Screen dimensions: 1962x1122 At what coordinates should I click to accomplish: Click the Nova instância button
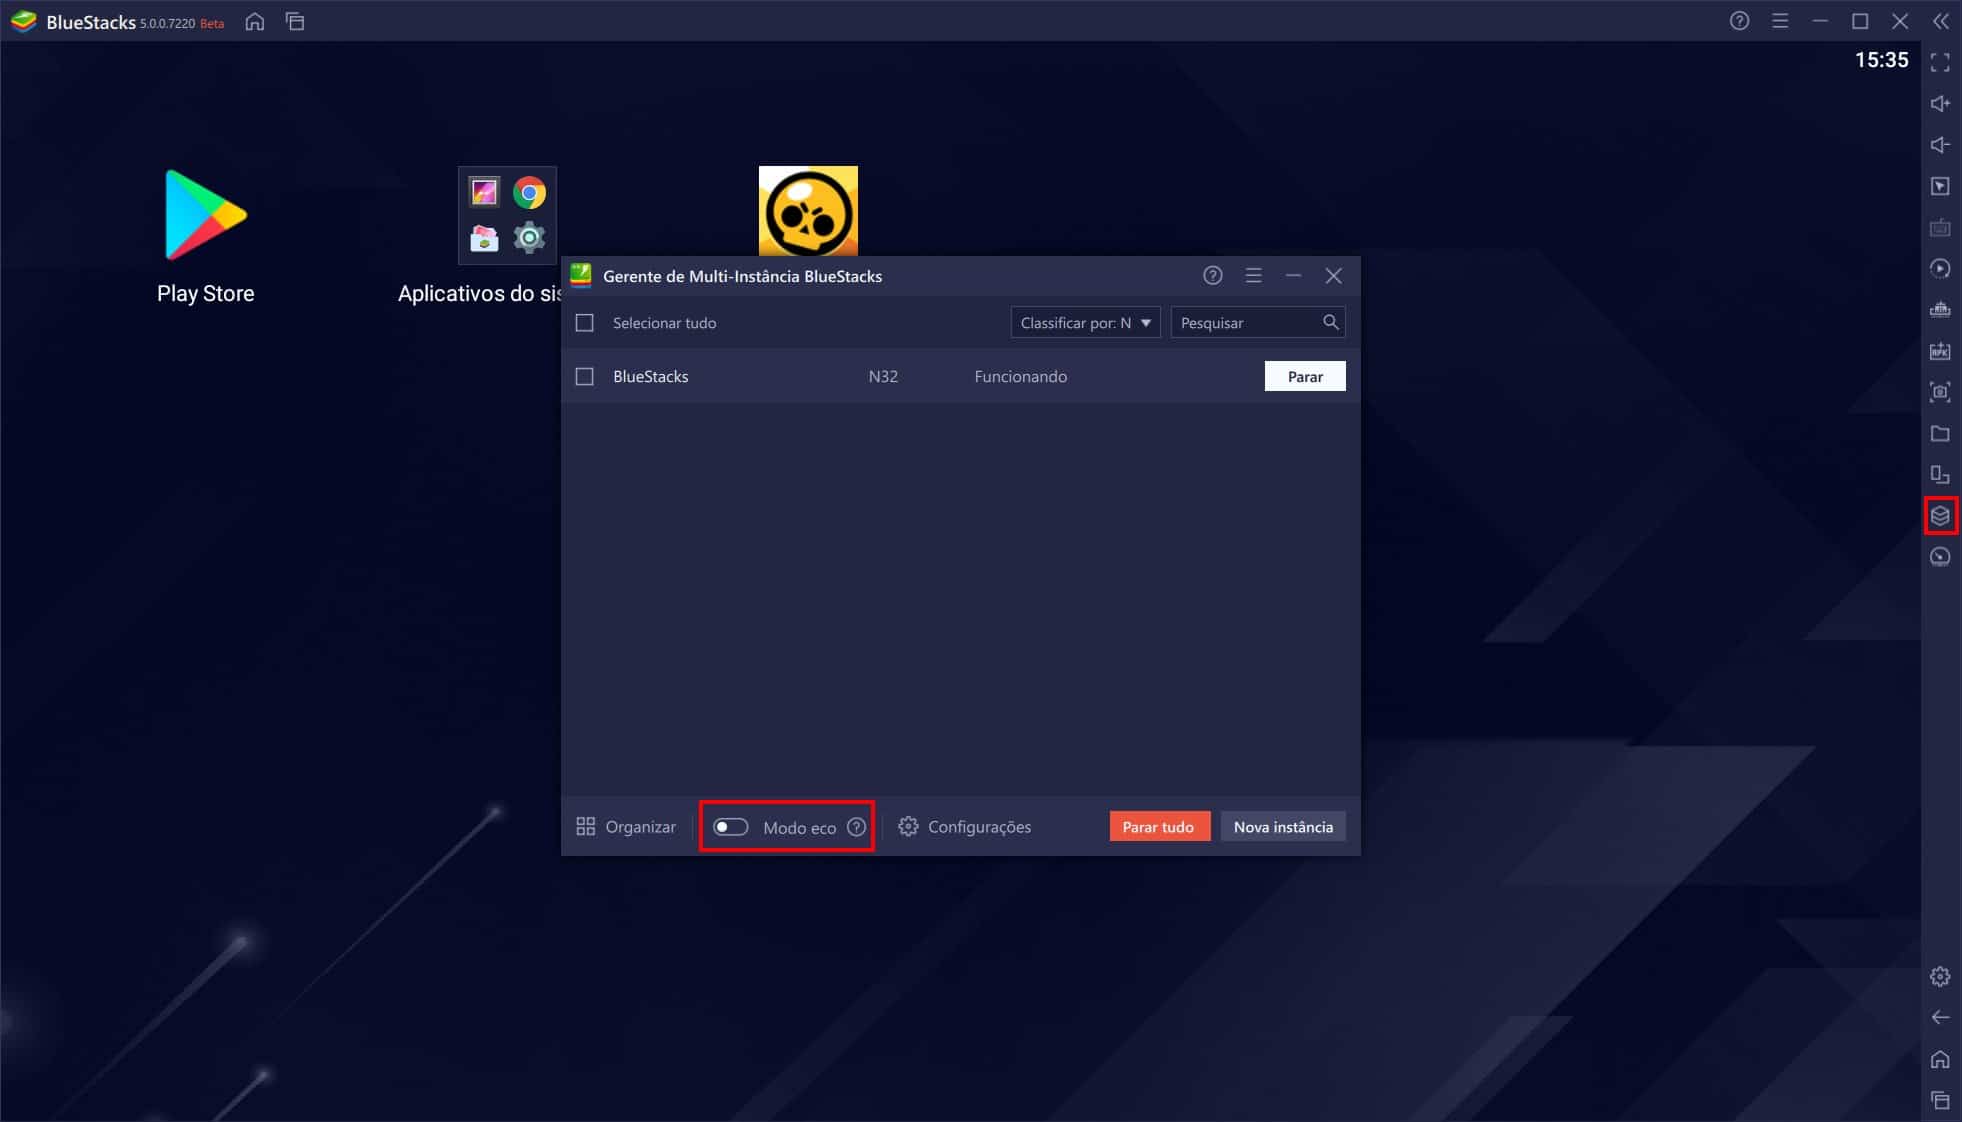pyautogui.click(x=1282, y=827)
